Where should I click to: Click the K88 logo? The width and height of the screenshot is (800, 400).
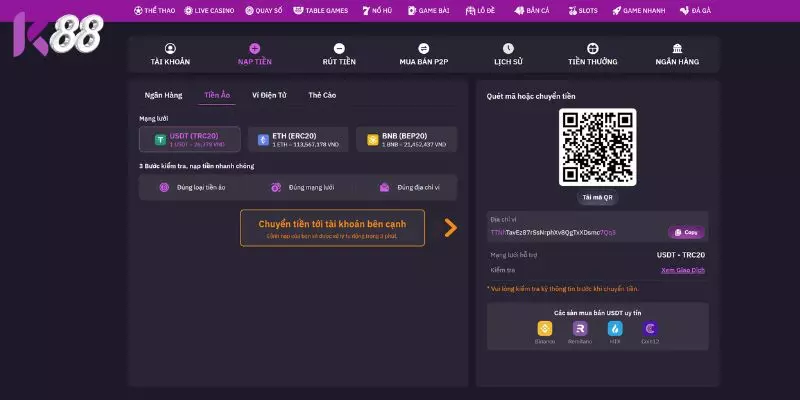[x=58, y=34]
